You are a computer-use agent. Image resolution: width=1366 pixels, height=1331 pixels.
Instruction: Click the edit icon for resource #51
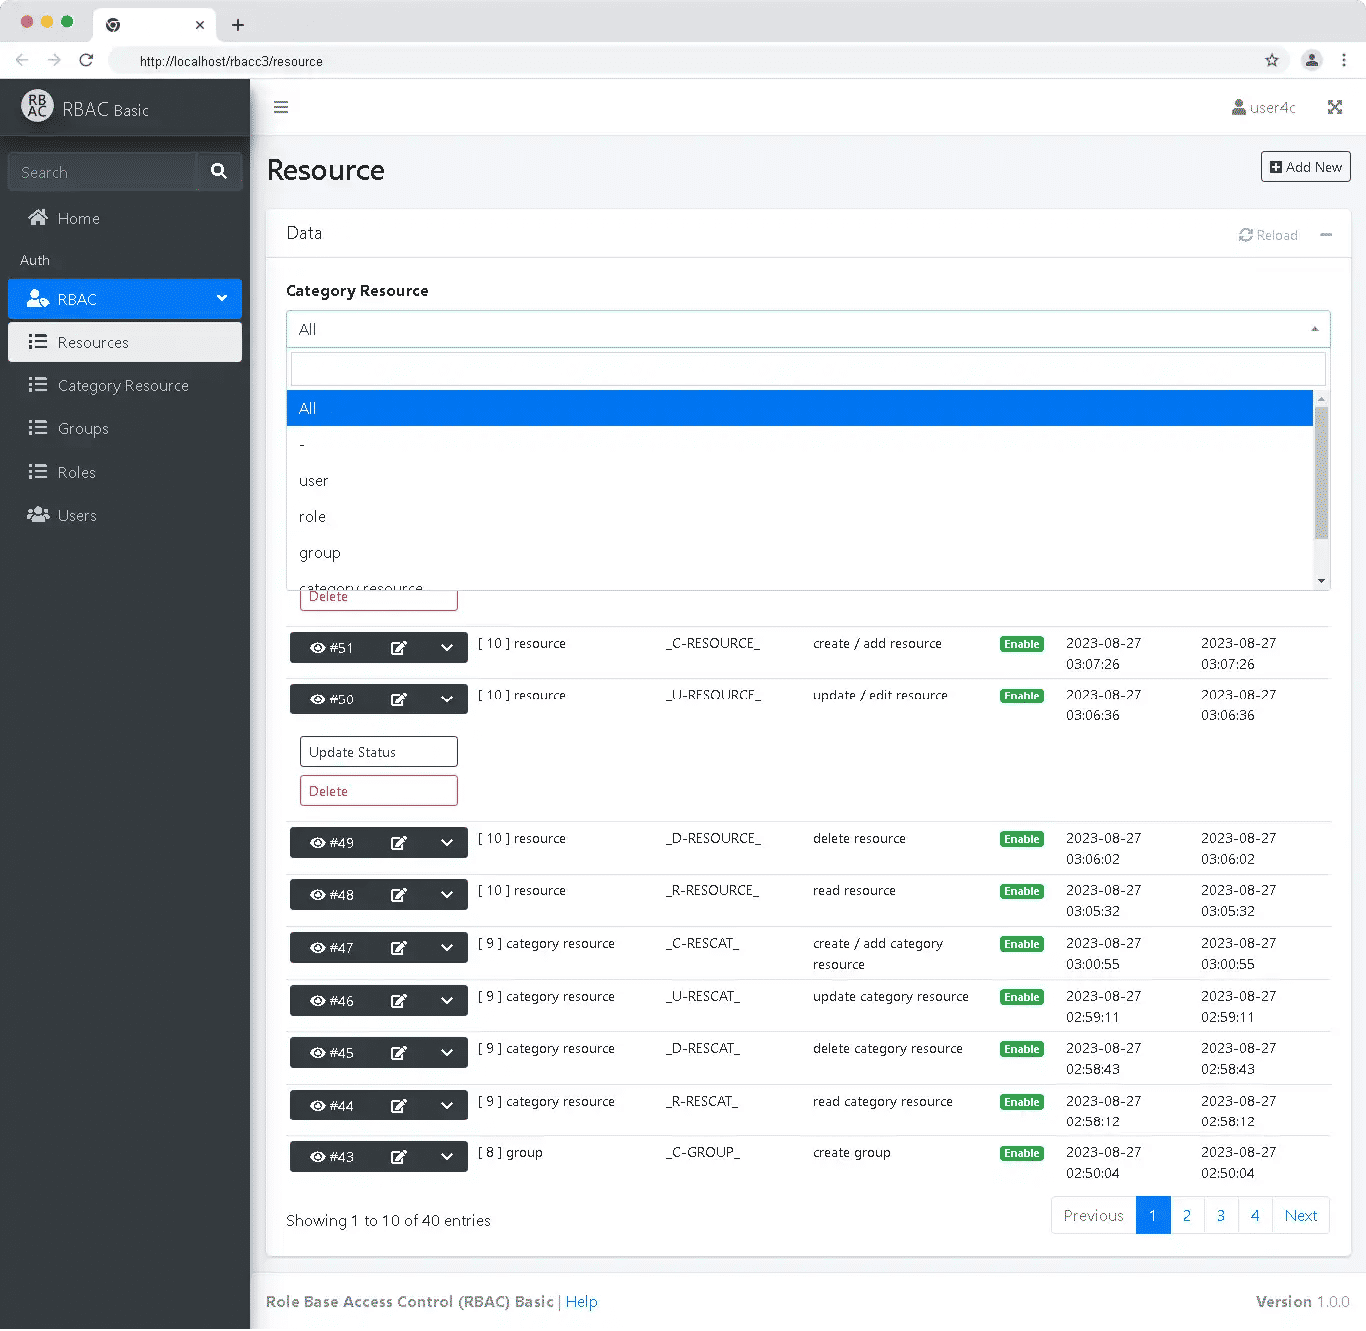click(398, 648)
